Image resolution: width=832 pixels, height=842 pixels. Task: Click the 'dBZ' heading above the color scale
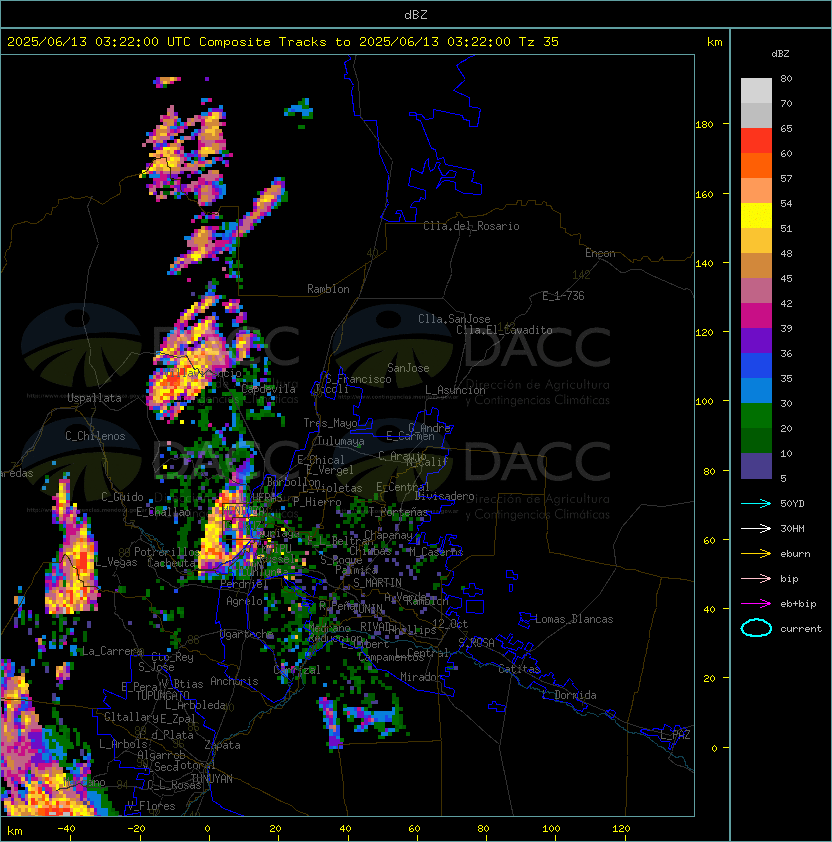780,54
